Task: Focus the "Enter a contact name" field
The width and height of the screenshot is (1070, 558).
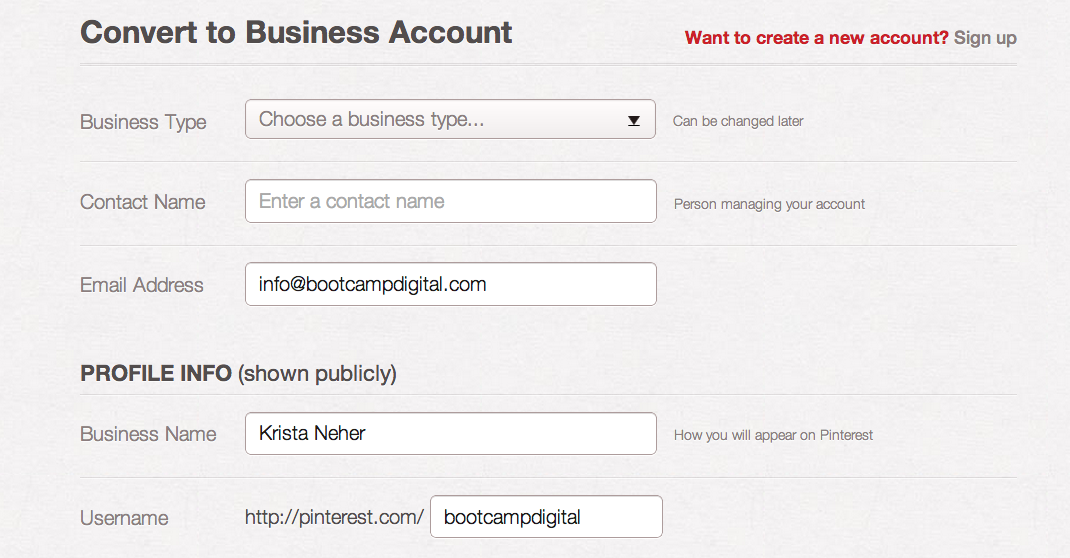Action: [450, 201]
